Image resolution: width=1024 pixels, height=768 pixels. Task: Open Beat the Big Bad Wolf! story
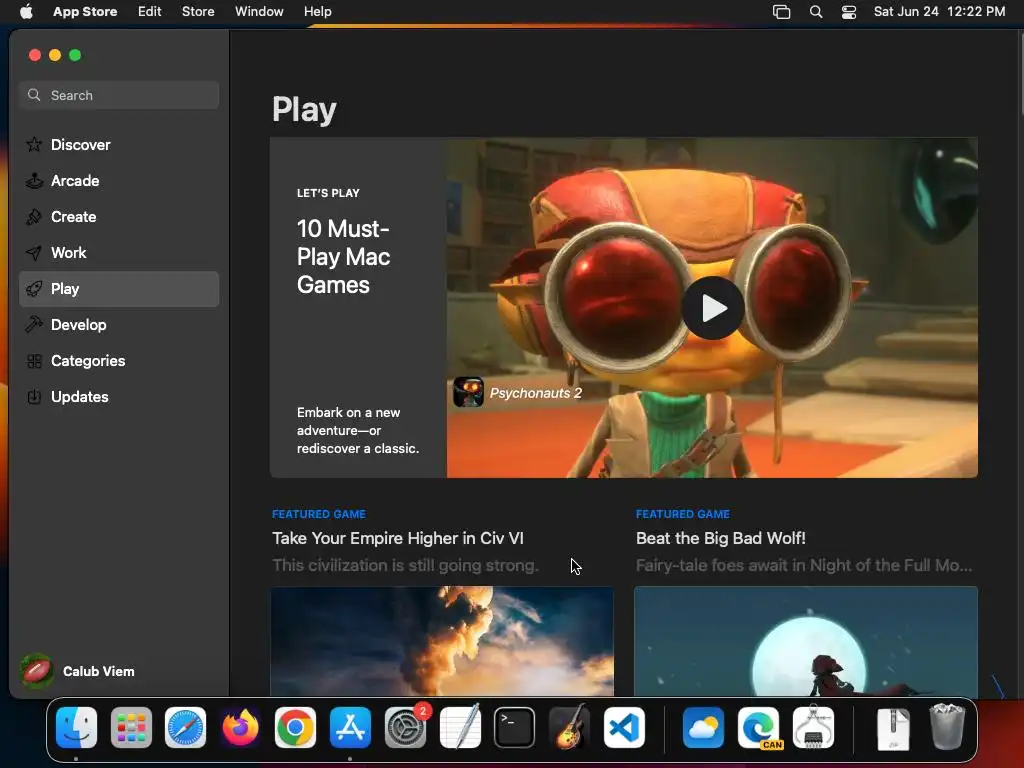(x=720, y=538)
